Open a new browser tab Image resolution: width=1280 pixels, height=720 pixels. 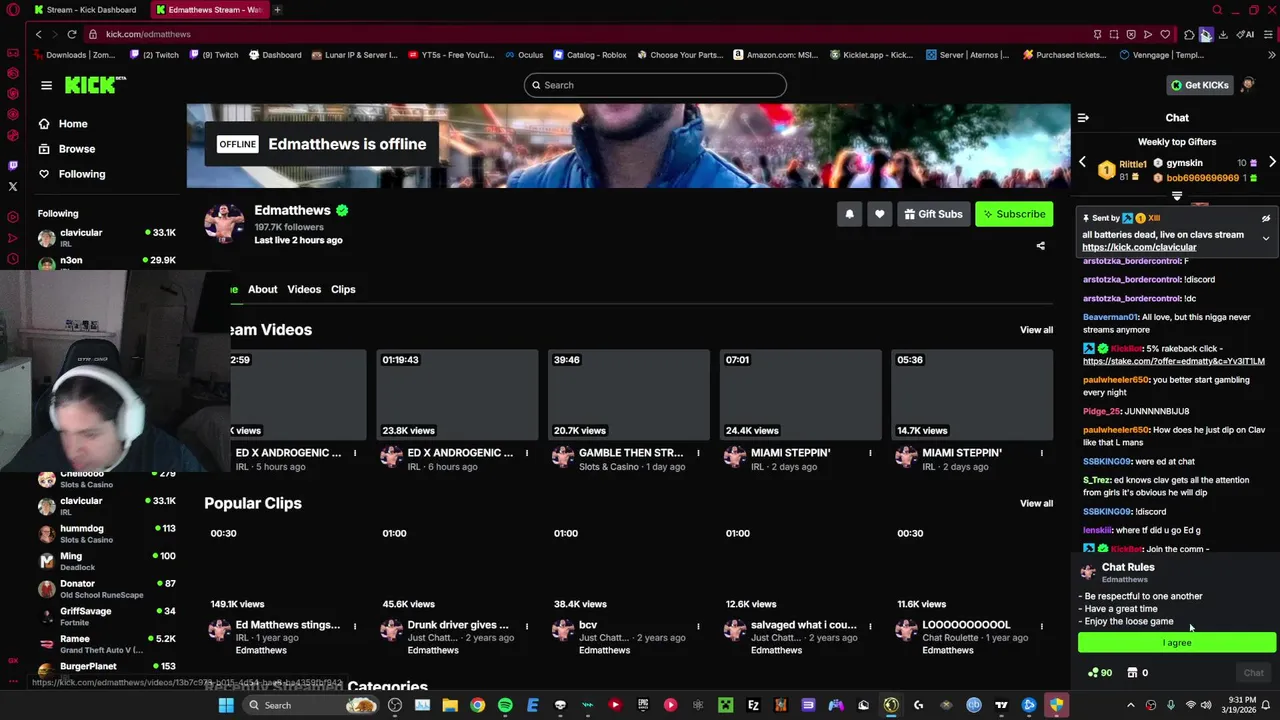[277, 10]
